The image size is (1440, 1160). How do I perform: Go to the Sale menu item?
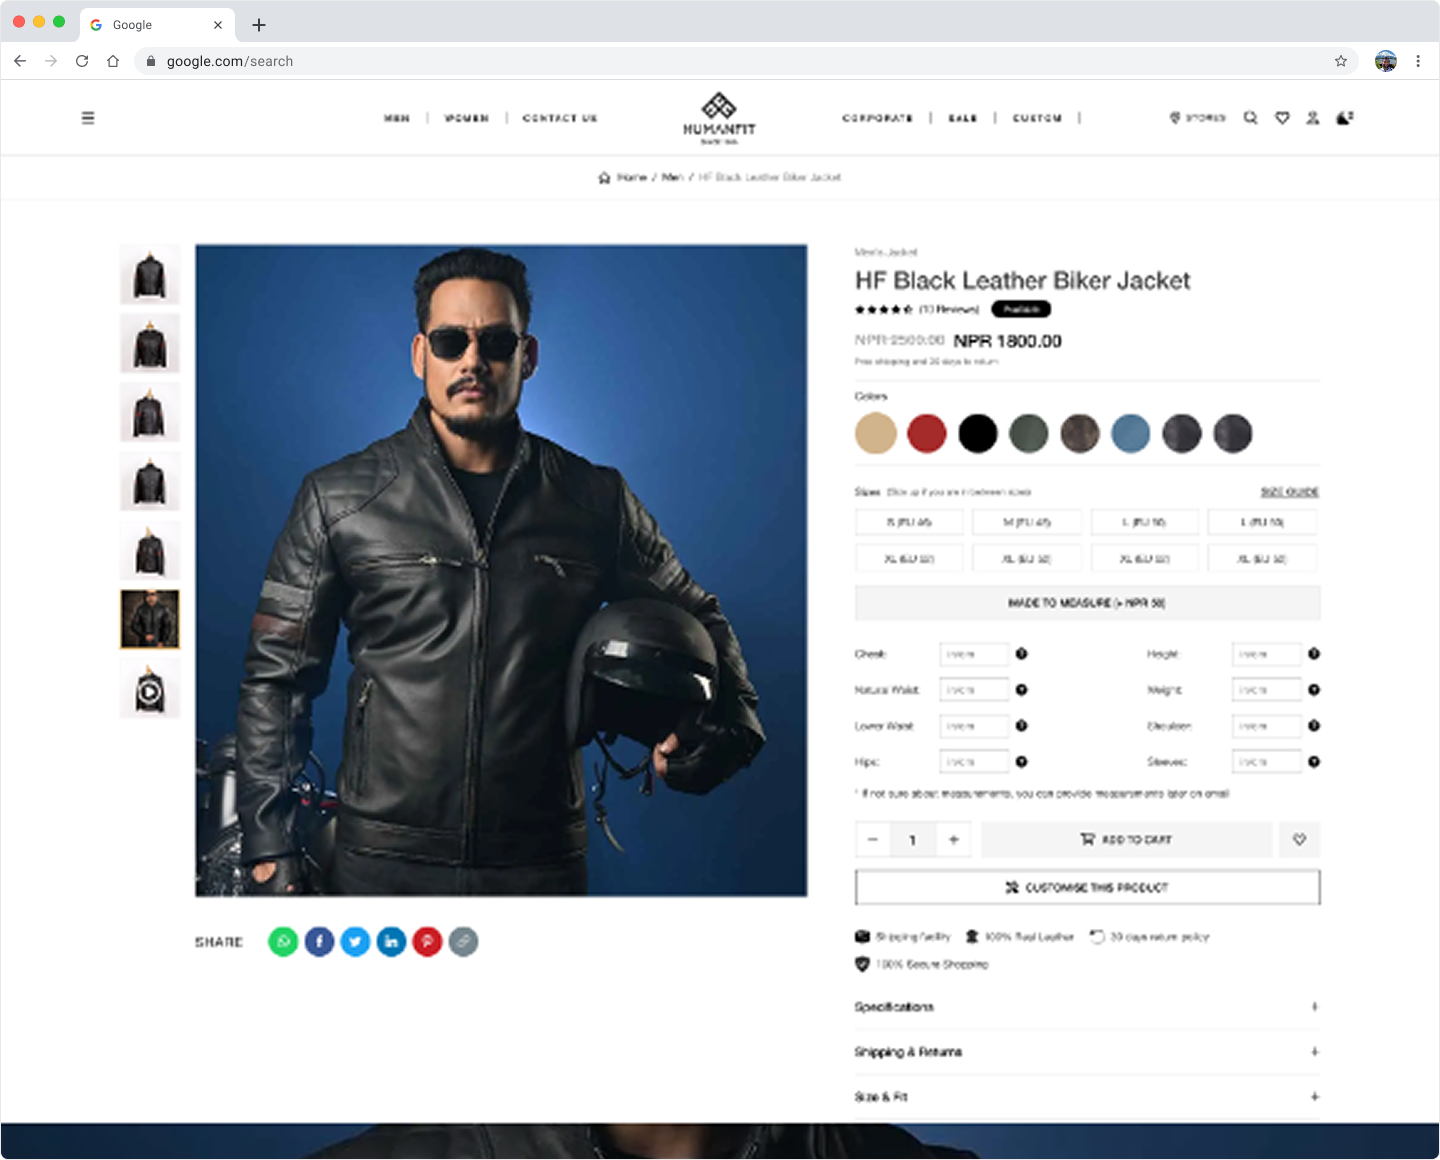pyautogui.click(x=962, y=118)
